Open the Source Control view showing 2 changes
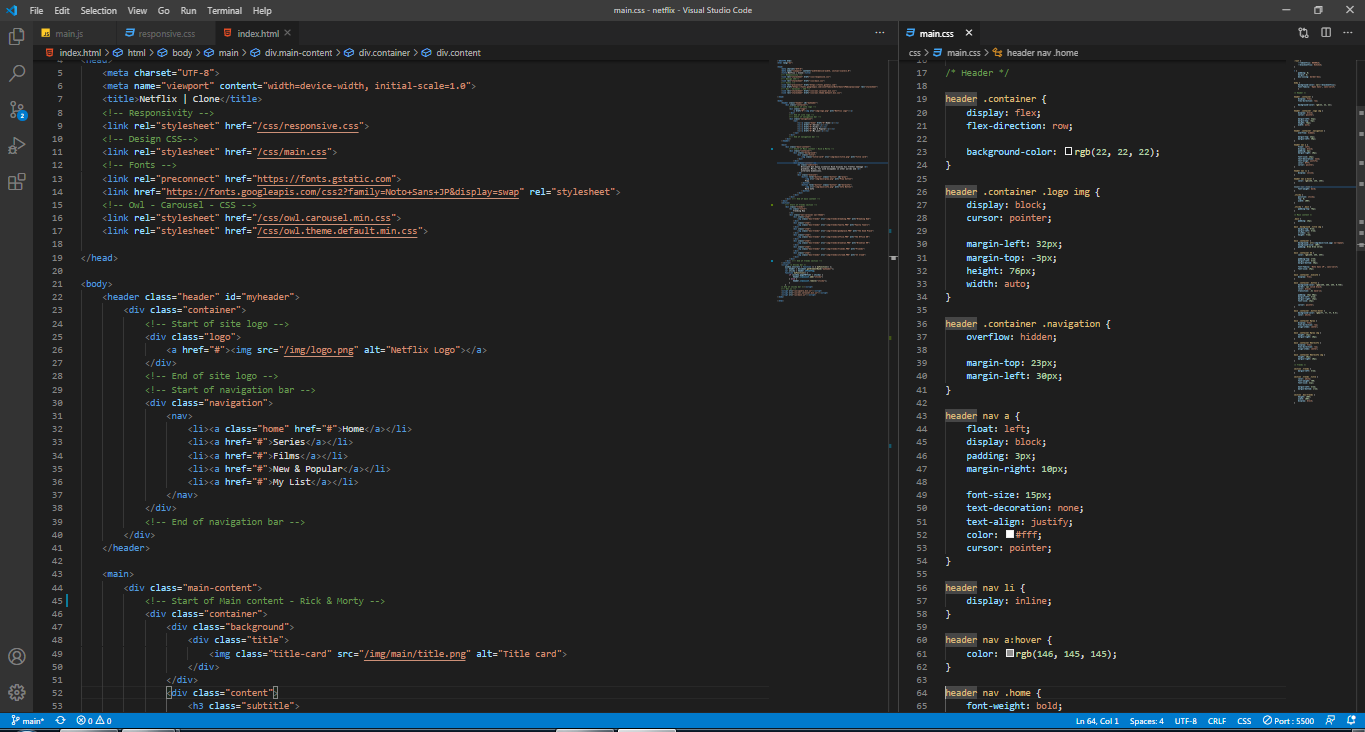This screenshot has width=1365, height=732. 16,108
